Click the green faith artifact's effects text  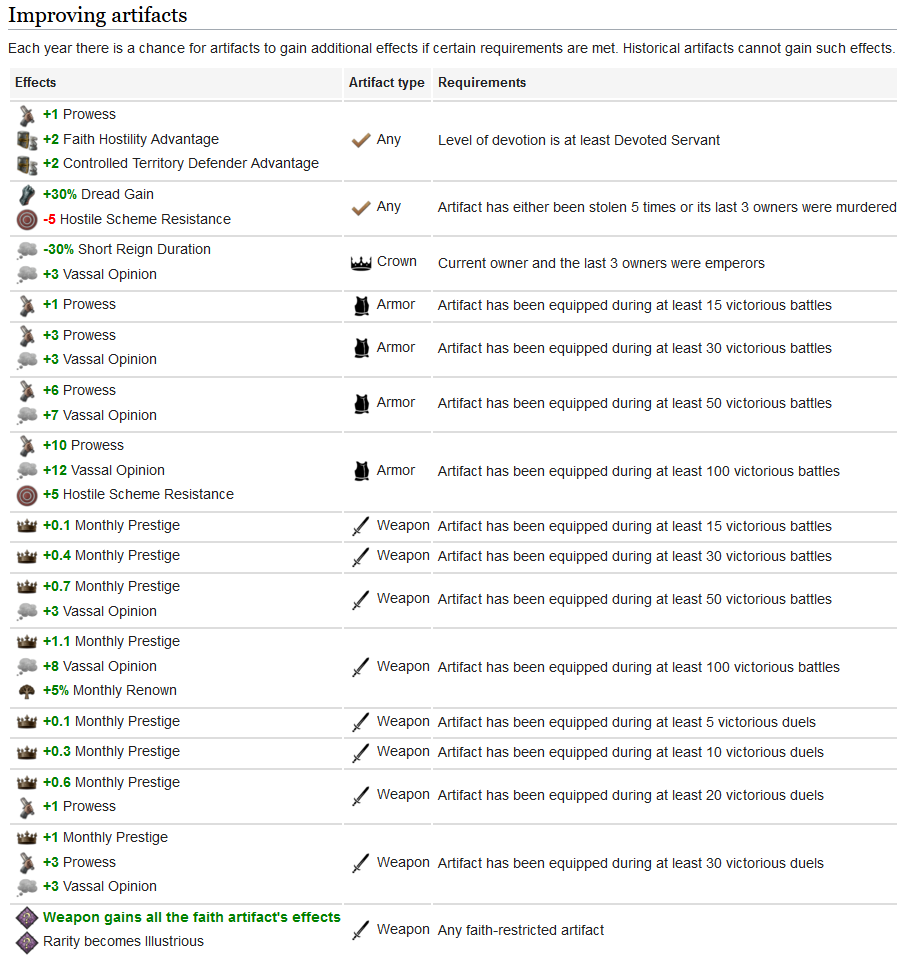pyautogui.click(x=191, y=917)
